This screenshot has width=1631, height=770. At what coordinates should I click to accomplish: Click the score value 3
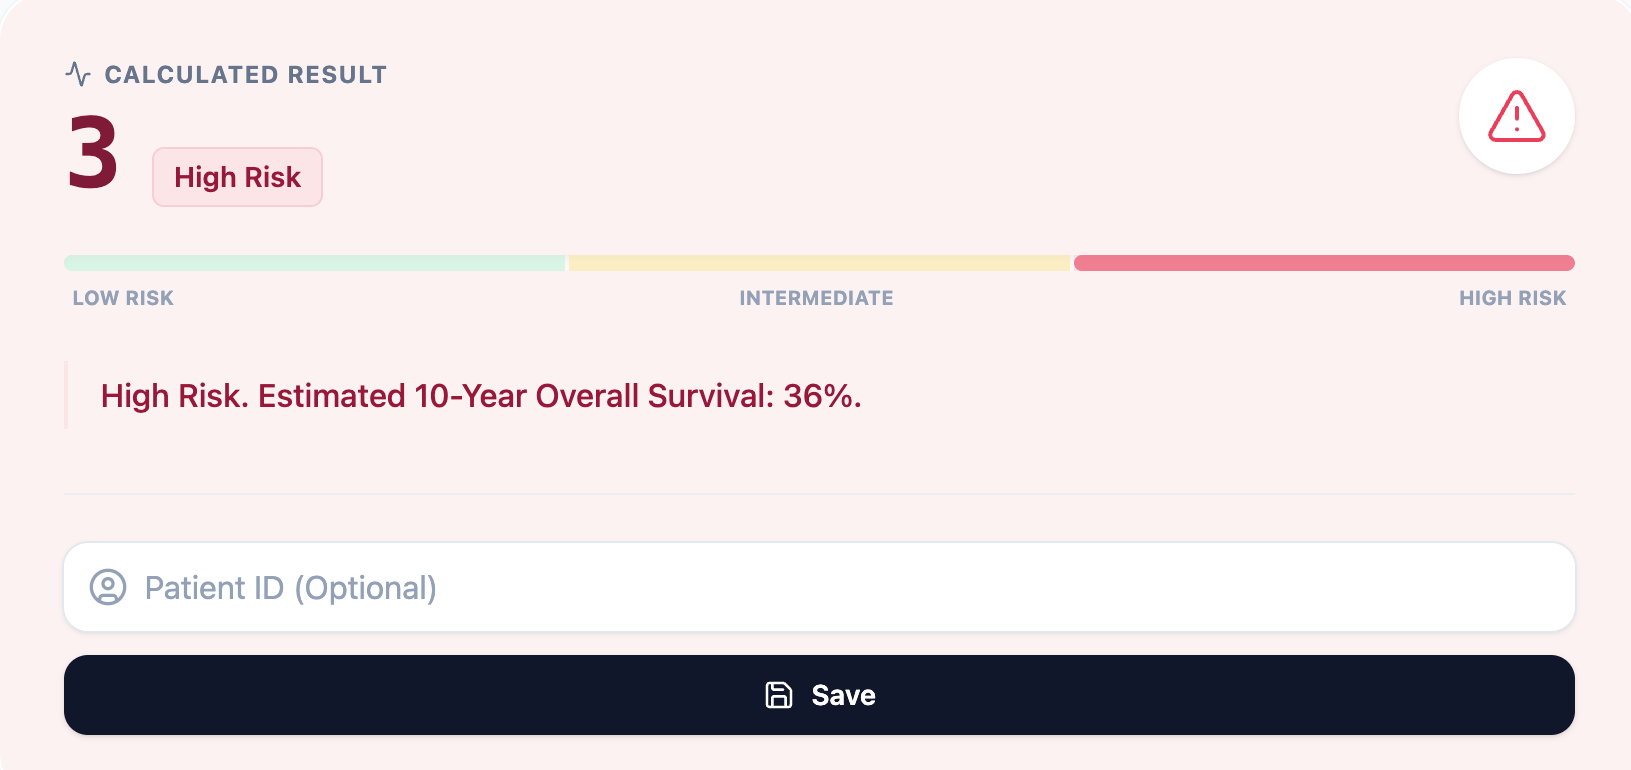(x=92, y=152)
